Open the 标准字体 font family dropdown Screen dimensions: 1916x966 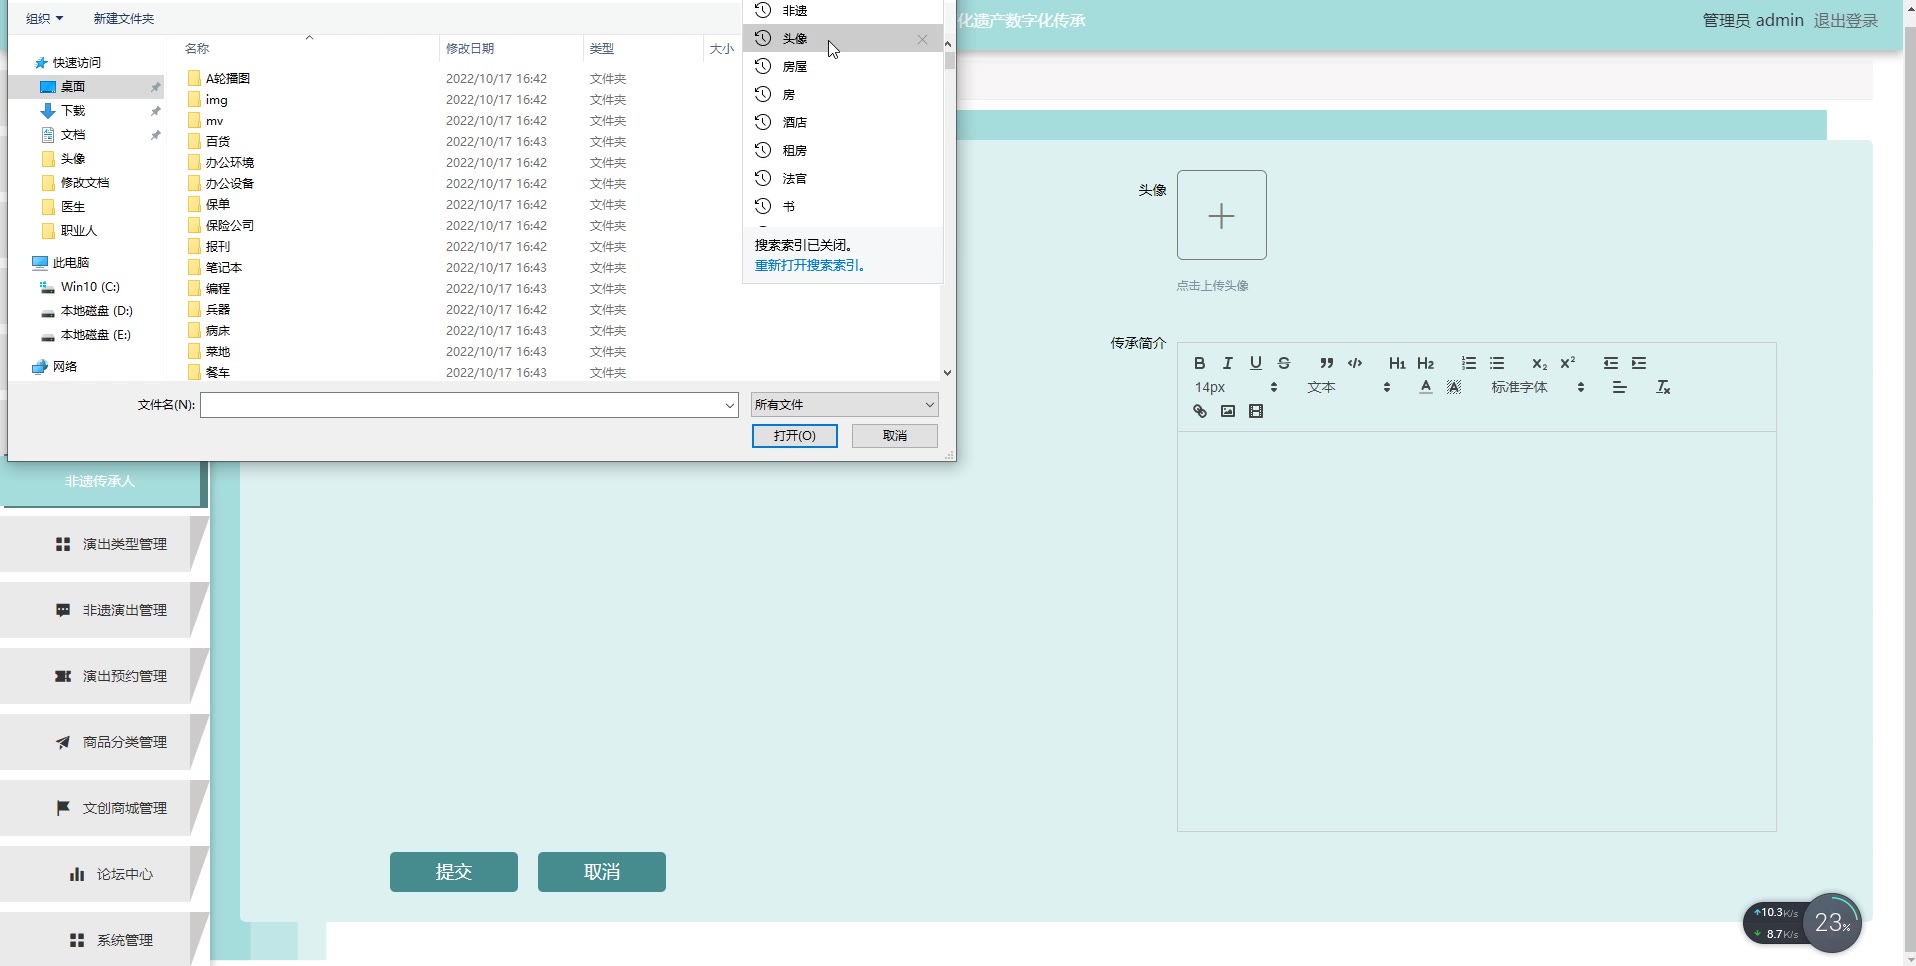pos(1537,387)
